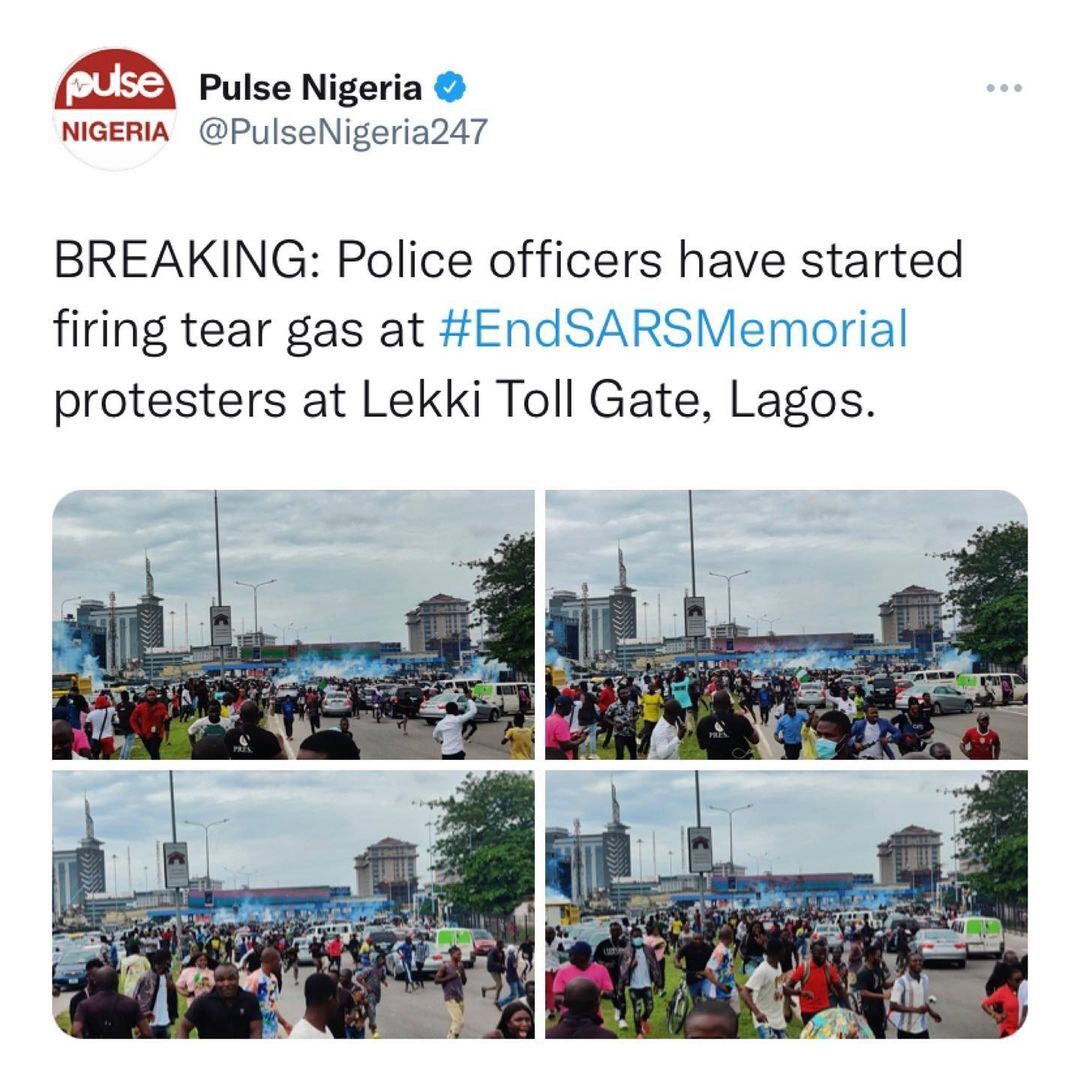The height and width of the screenshot is (1080, 1080).
Task: Click the white-shirted running man in first photo
Action: pyautogui.click(x=454, y=729)
